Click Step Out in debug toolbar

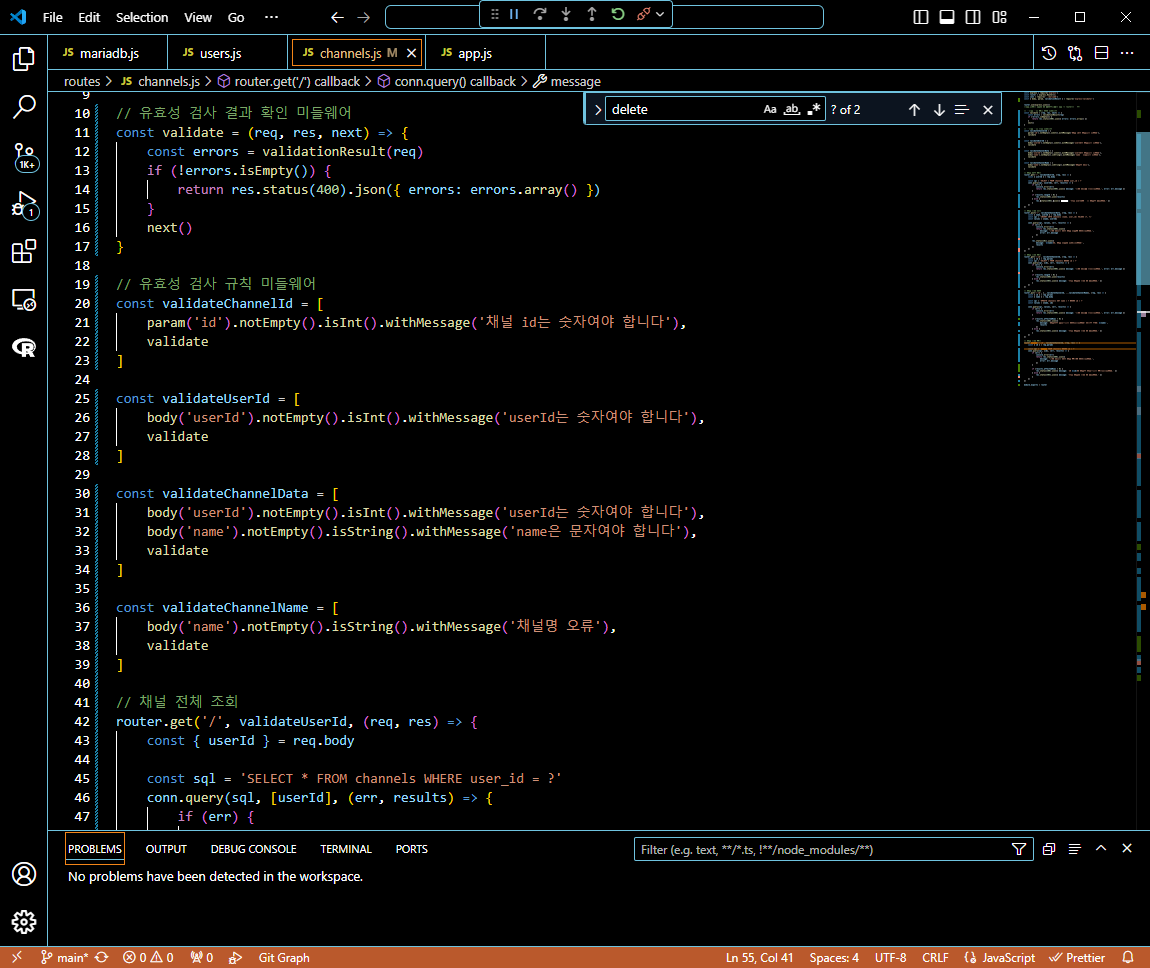coord(592,14)
